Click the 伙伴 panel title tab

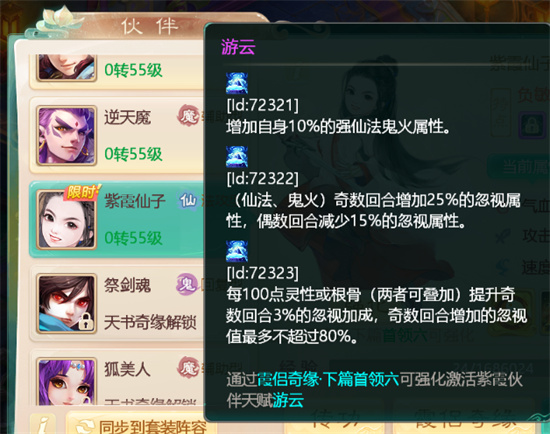tap(150, 26)
